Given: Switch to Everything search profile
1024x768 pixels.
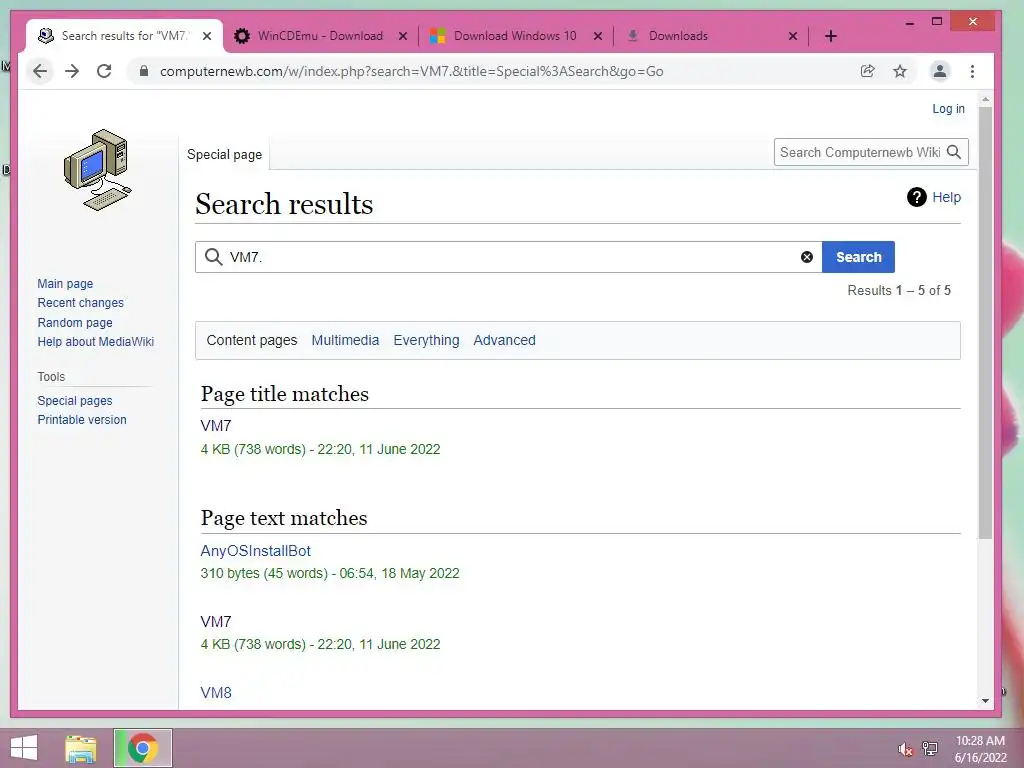Looking at the screenshot, I should tap(426, 340).
